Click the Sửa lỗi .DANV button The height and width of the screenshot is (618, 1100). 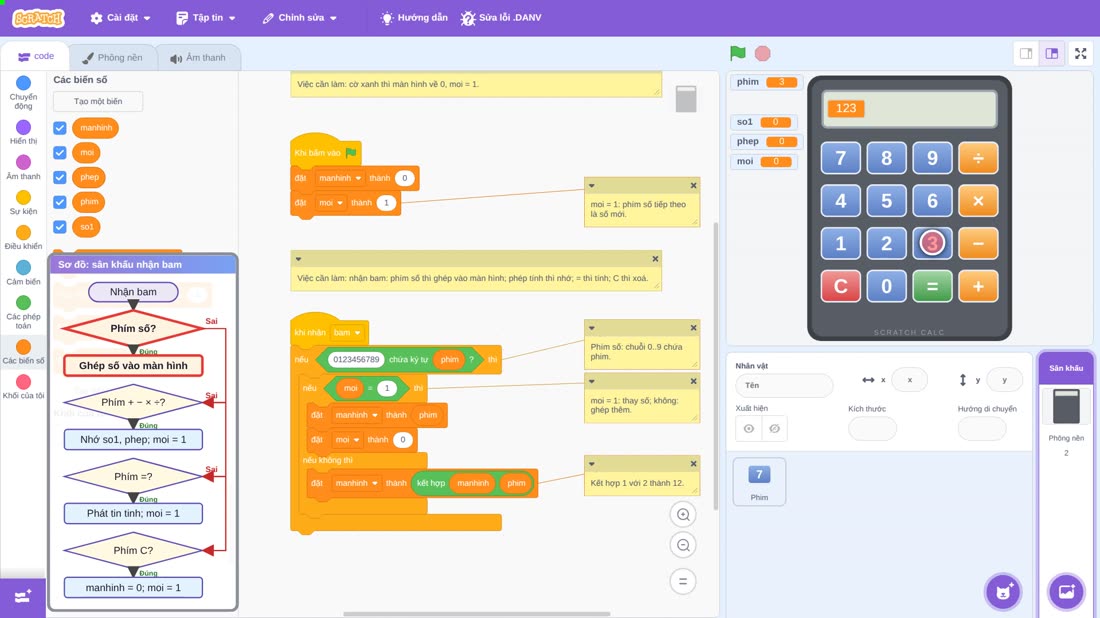tap(501, 18)
